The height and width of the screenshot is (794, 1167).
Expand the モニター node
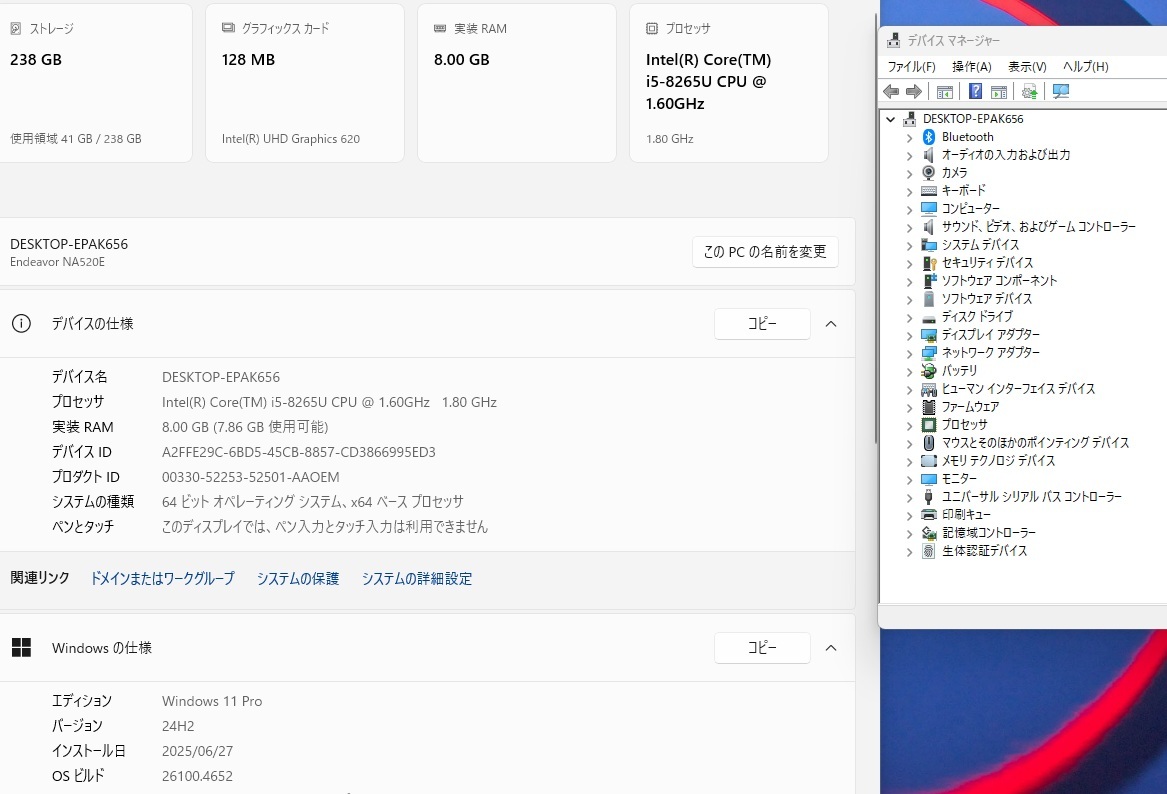point(909,480)
